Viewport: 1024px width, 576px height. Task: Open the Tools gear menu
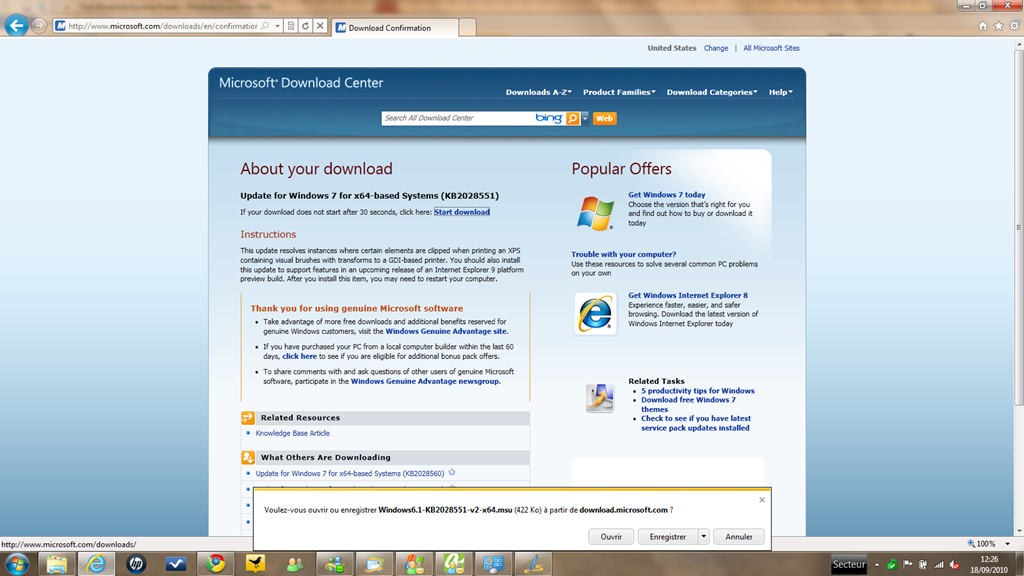(x=1014, y=26)
